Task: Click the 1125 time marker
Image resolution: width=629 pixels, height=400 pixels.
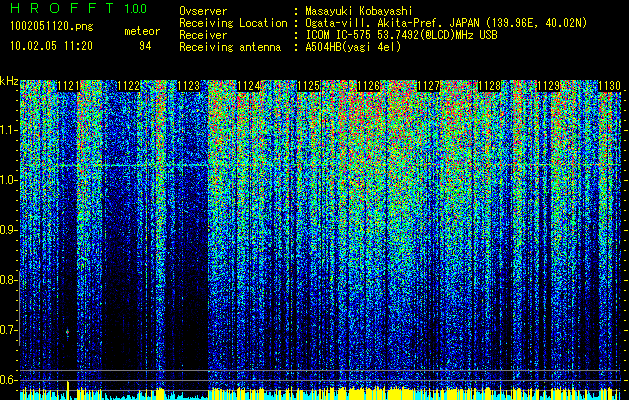Action: point(309,86)
